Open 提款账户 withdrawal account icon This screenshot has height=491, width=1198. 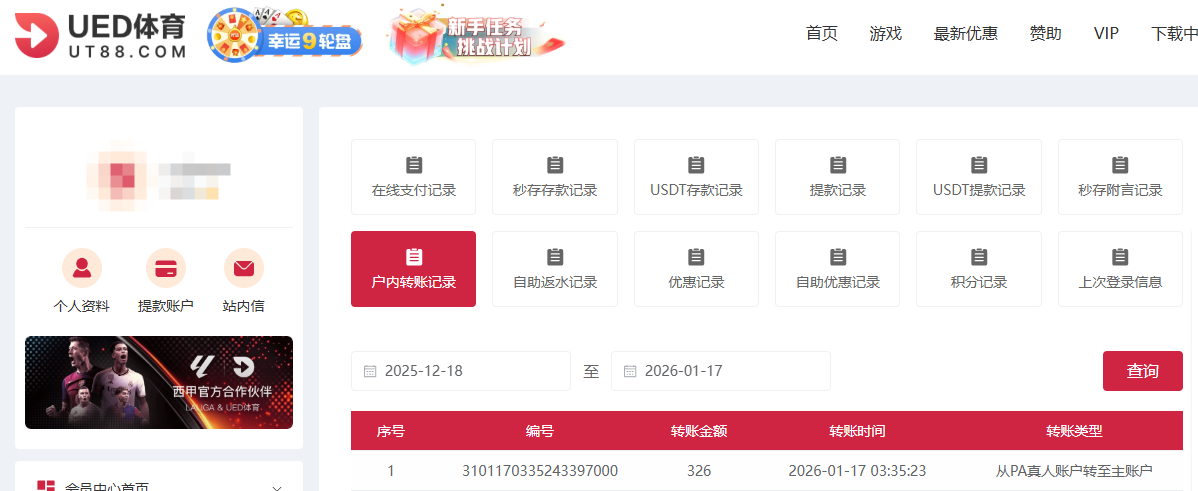165,268
